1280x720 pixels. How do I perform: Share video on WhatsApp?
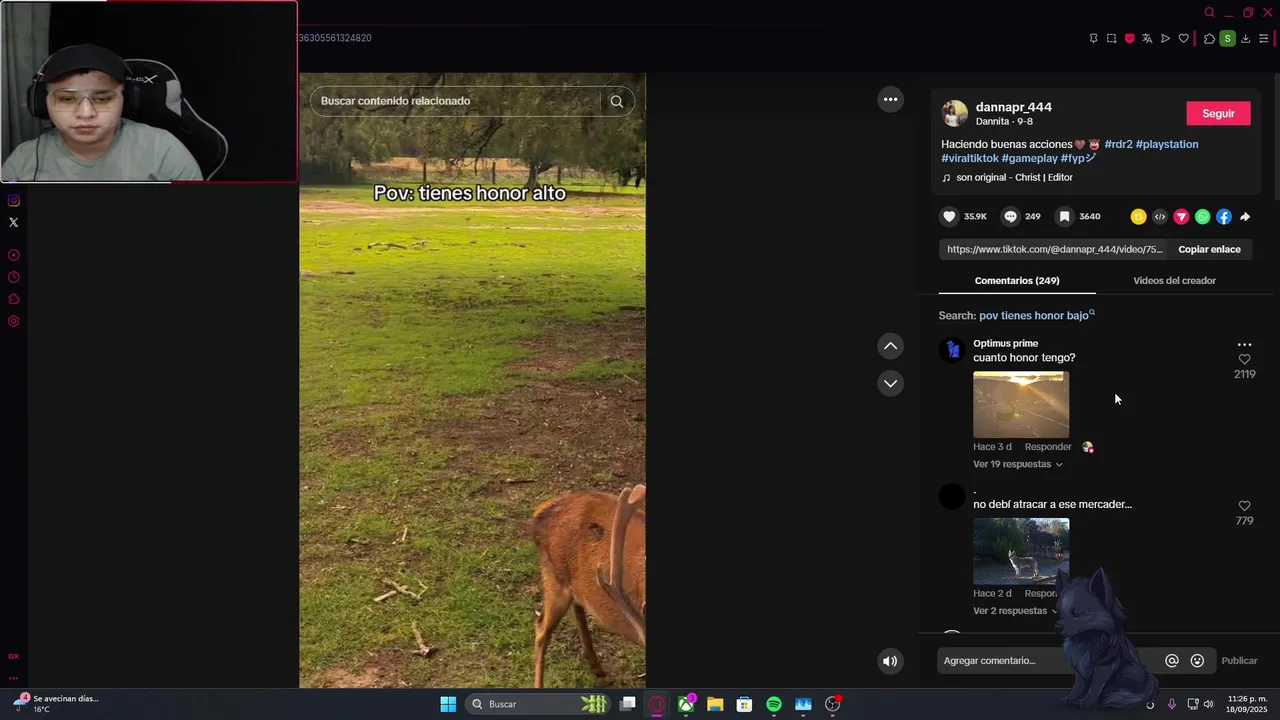click(x=1202, y=216)
